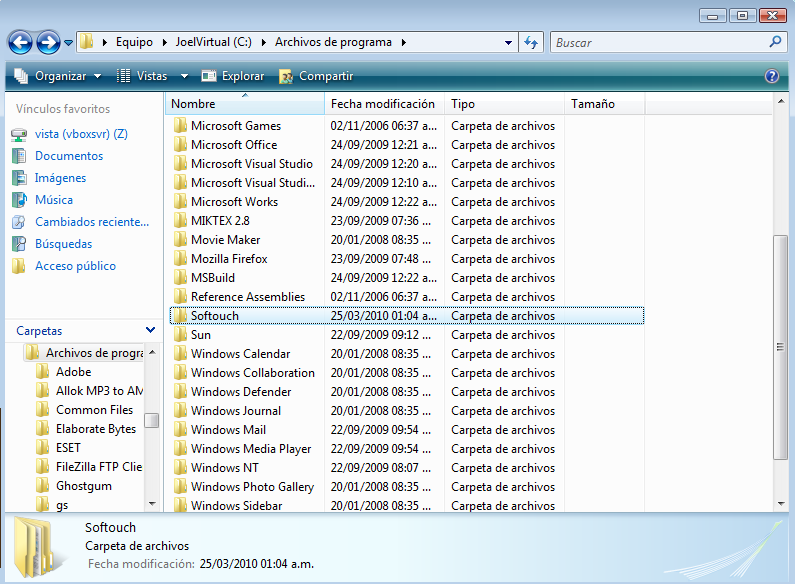Click the folder icon in the address bar
The image size is (795, 584).
coord(87,42)
